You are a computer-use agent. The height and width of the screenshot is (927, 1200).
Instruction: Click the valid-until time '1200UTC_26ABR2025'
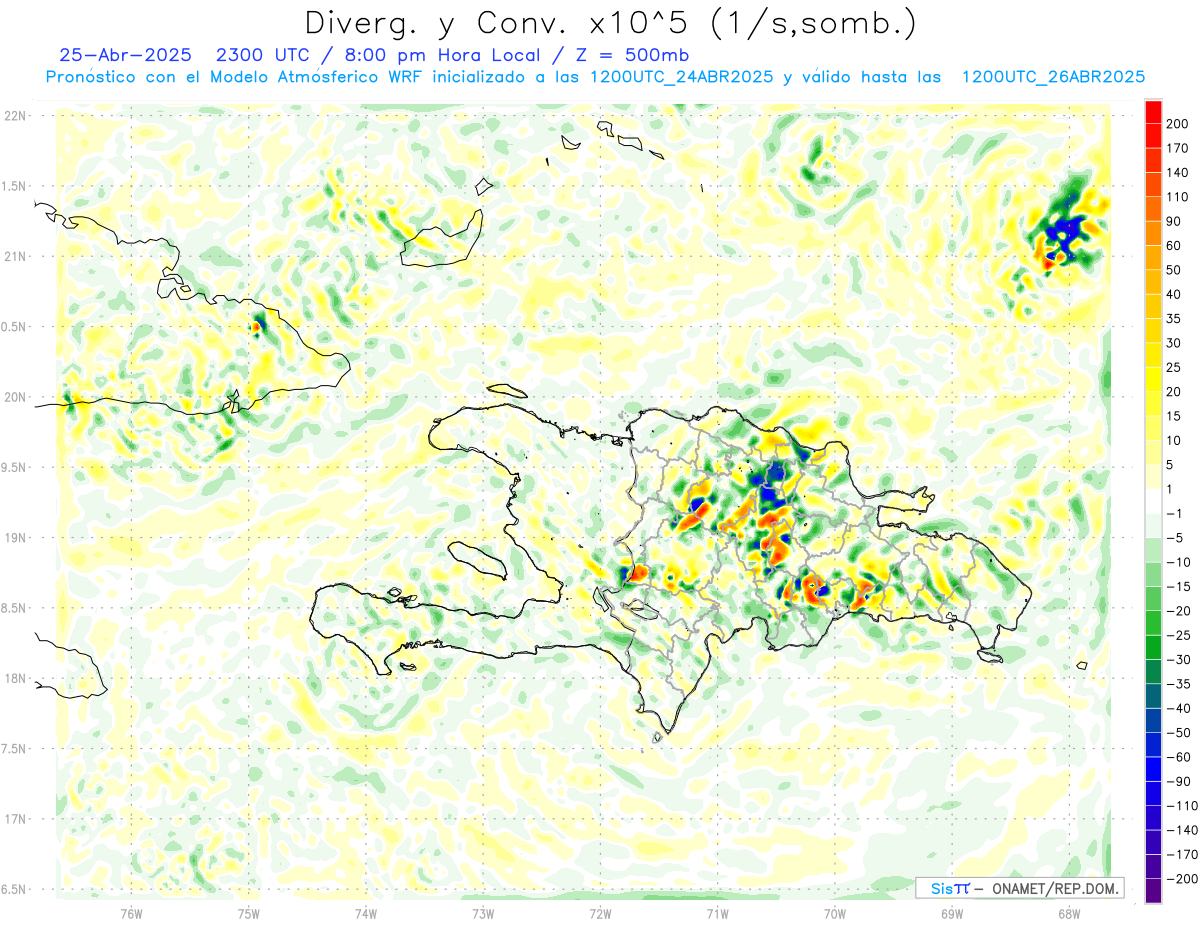click(x=1052, y=77)
